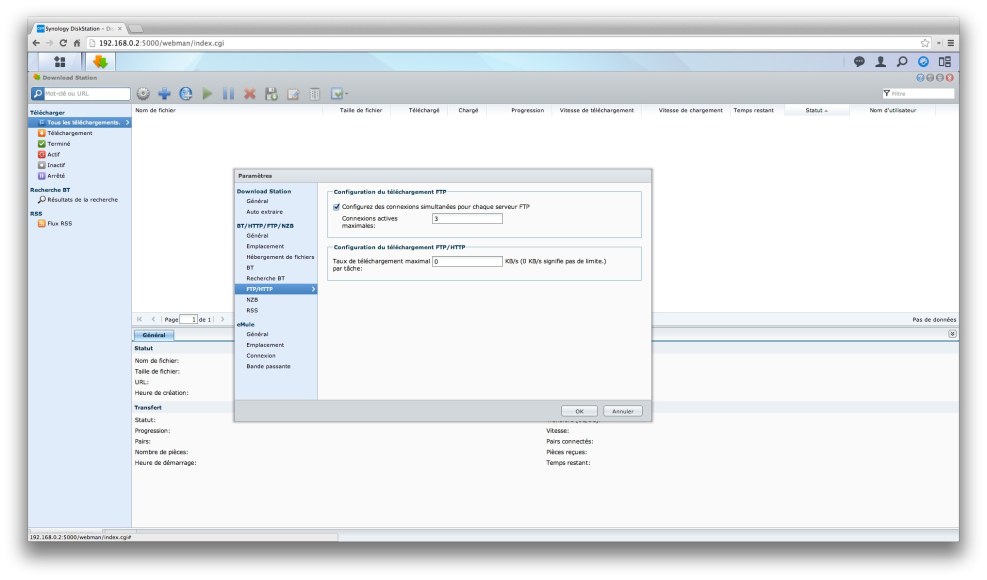Collapse the bottom details panel arrow
Screen dimensions: 987x580
951,334
